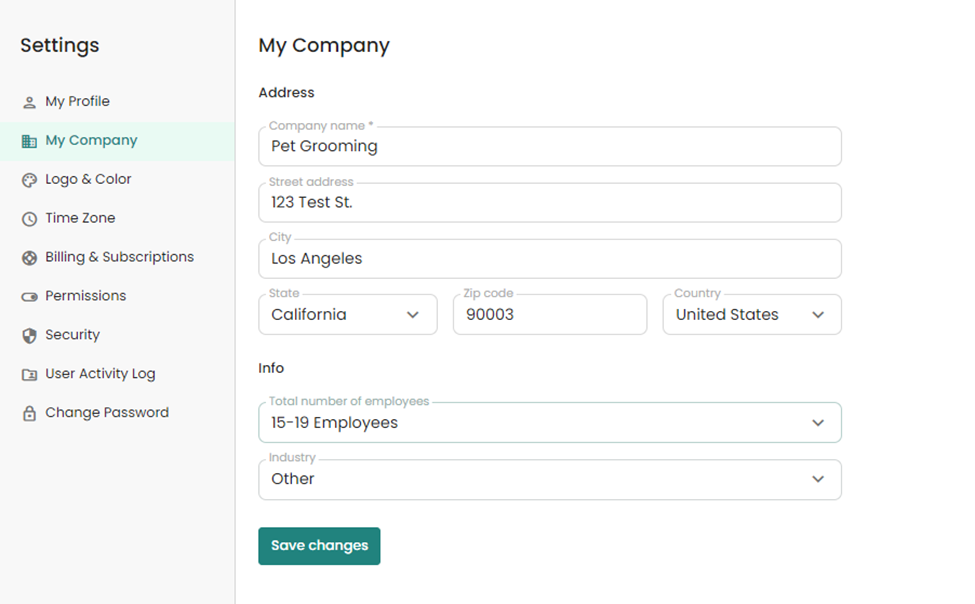Click into the Company name field

pos(549,147)
